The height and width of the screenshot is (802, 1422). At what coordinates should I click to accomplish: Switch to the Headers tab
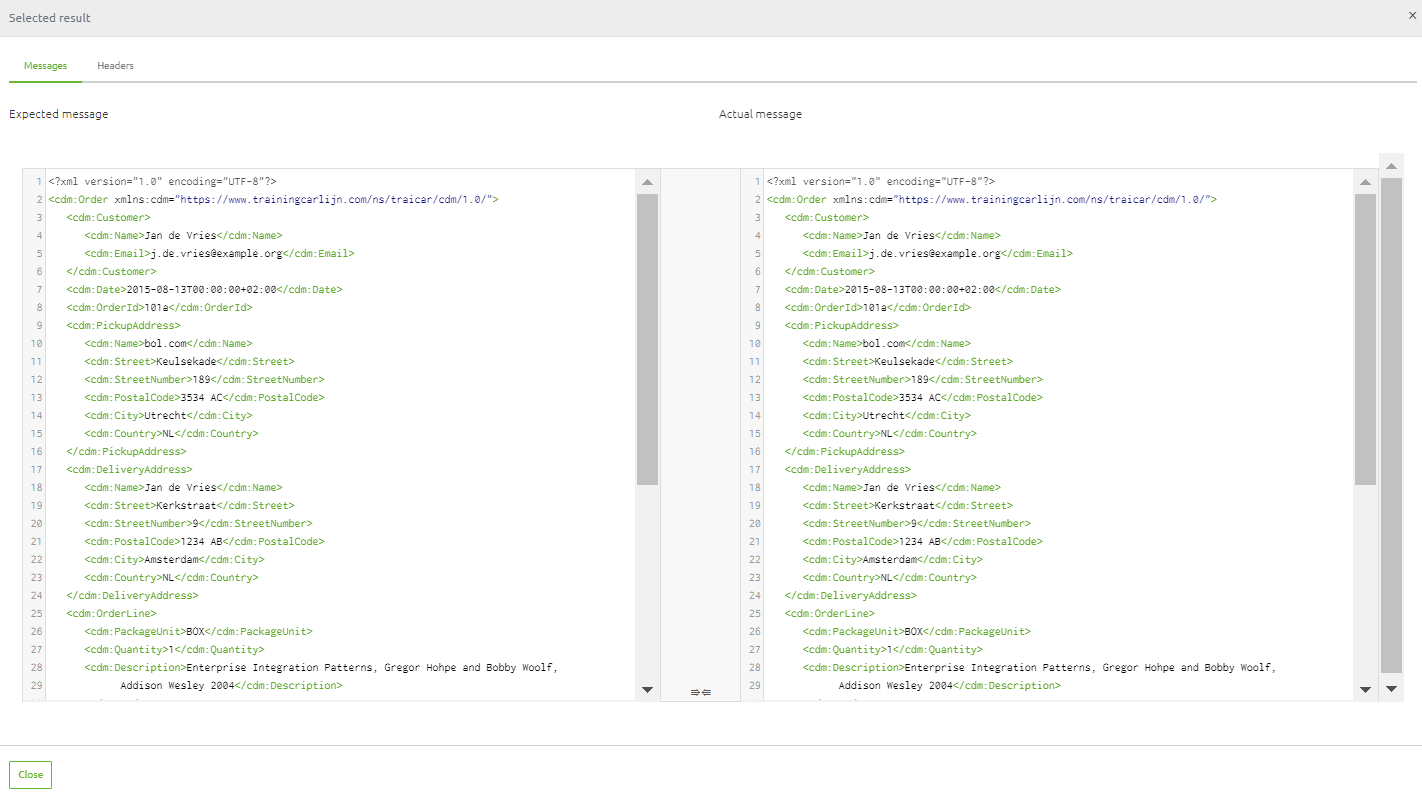115,65
